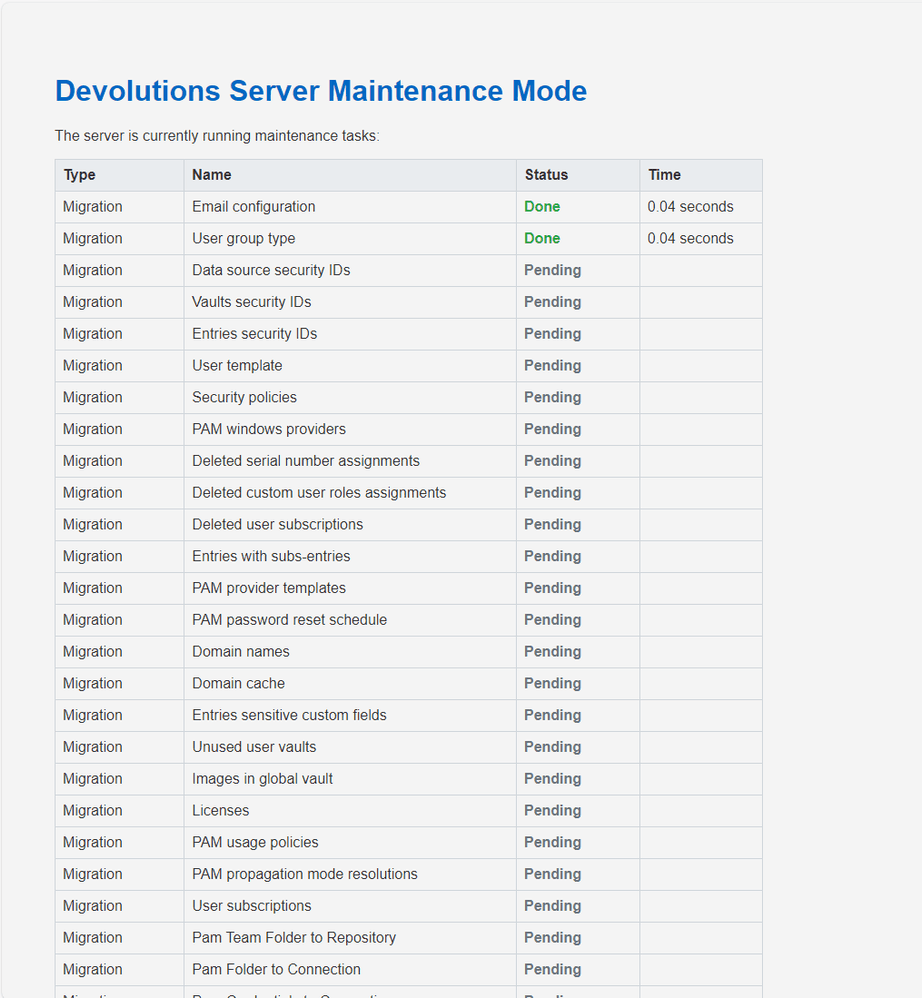
Task: Select the "Domain cache" name cell
Action: [350, 684]
